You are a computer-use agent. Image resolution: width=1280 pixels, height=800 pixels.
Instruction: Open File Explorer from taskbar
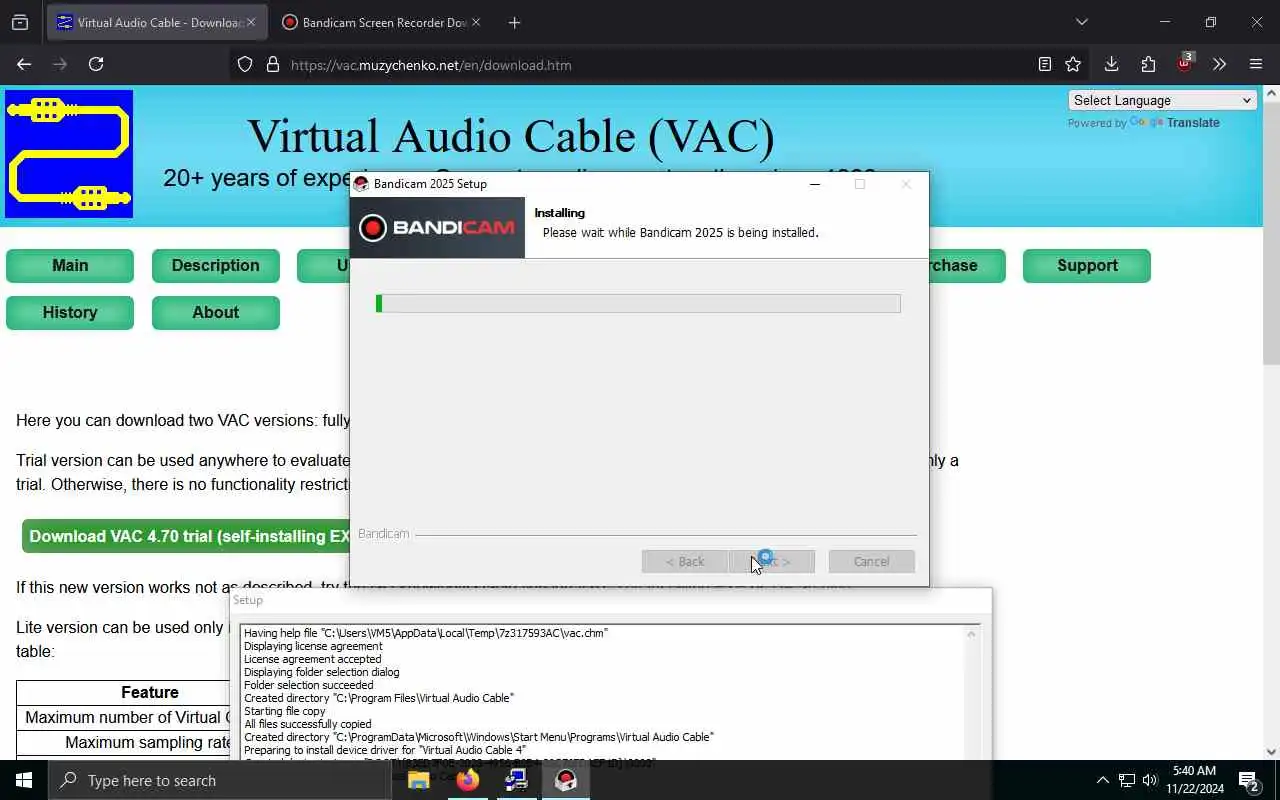pos(419,780)
